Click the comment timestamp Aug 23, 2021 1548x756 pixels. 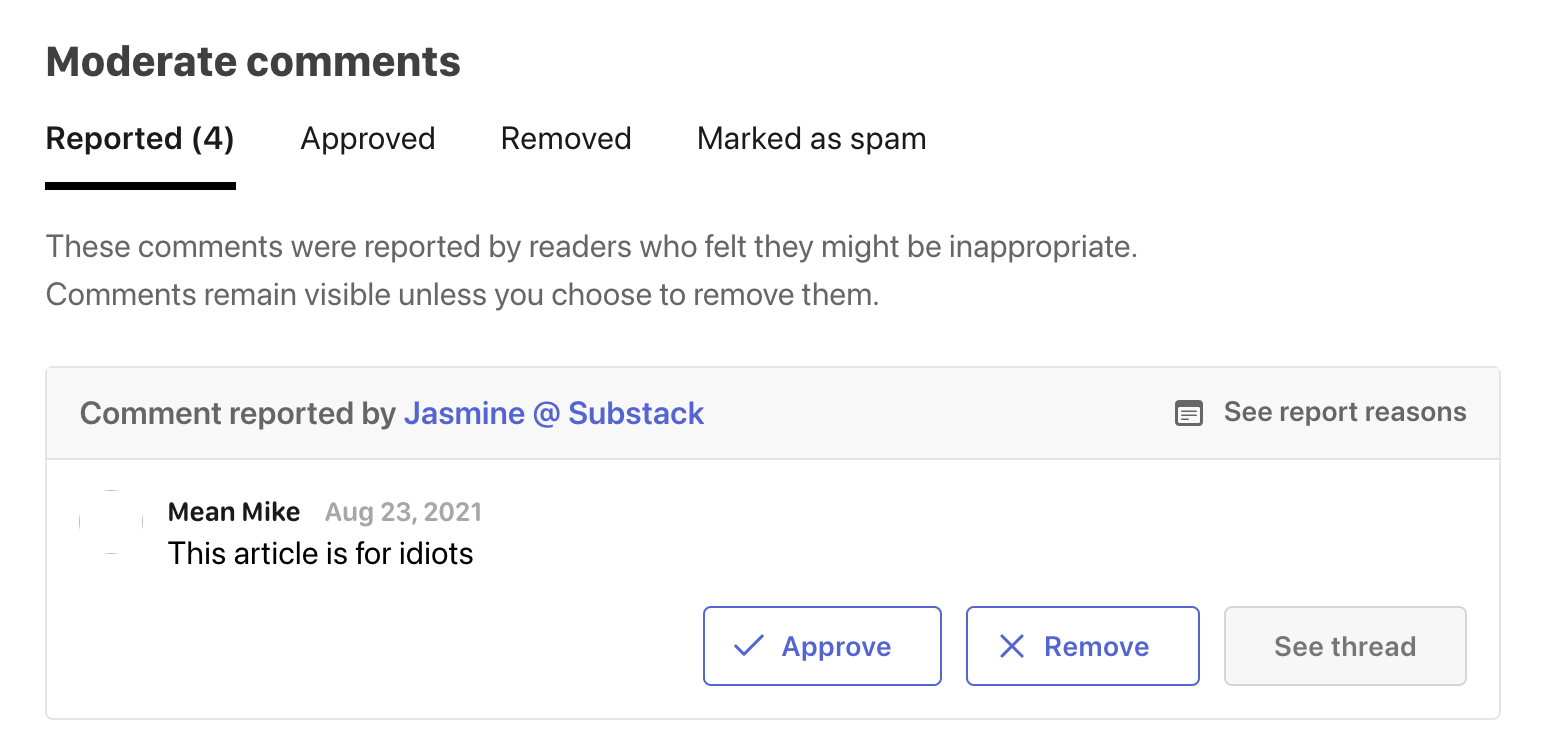point(403,511)
